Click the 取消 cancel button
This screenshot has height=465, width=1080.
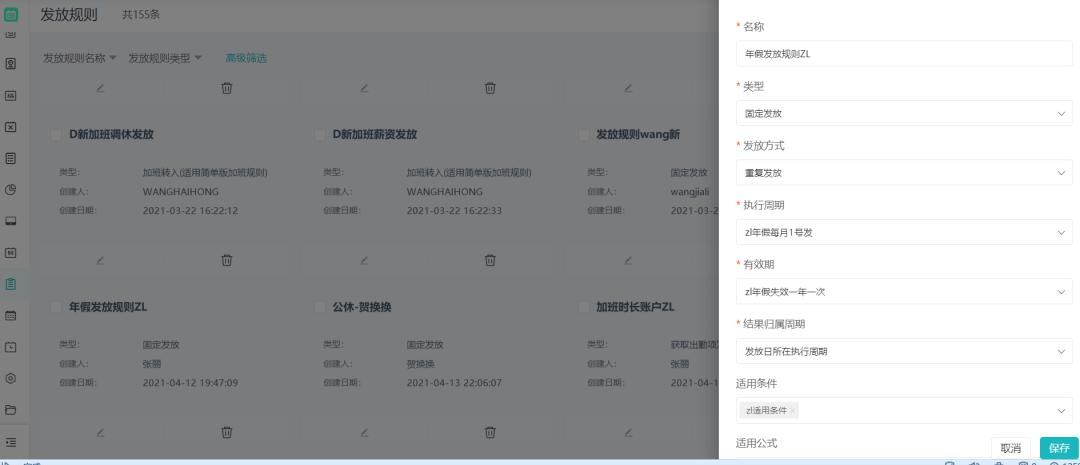click(1010, 448)
